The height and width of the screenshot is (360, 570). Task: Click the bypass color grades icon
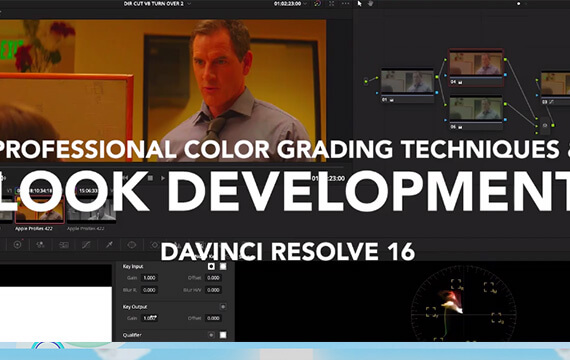click(318, 3)
